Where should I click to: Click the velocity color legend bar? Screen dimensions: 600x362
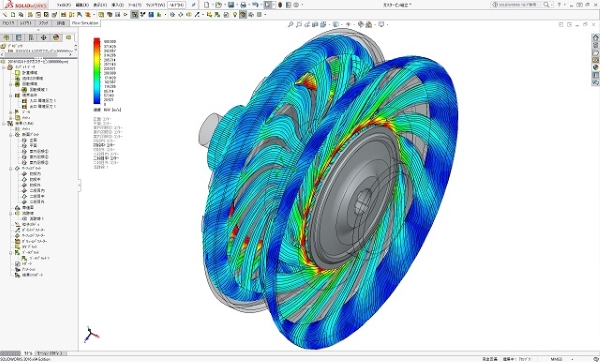(97, 71)
